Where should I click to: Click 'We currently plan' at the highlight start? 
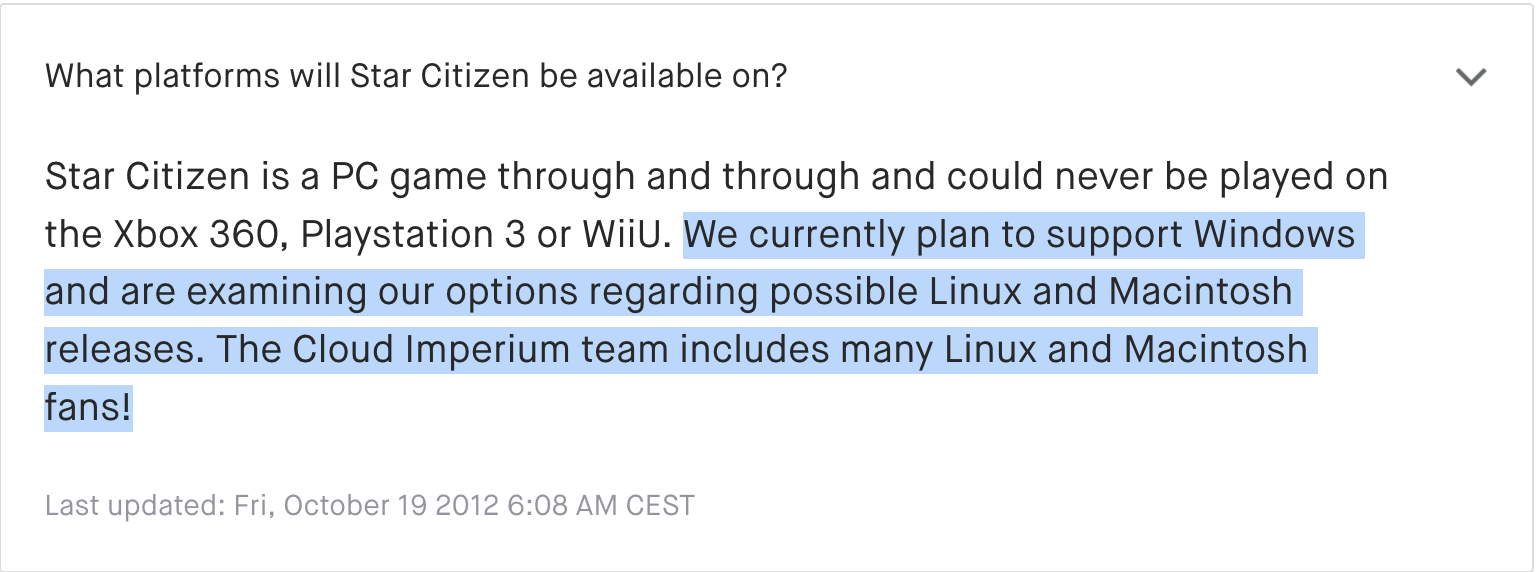844,235
